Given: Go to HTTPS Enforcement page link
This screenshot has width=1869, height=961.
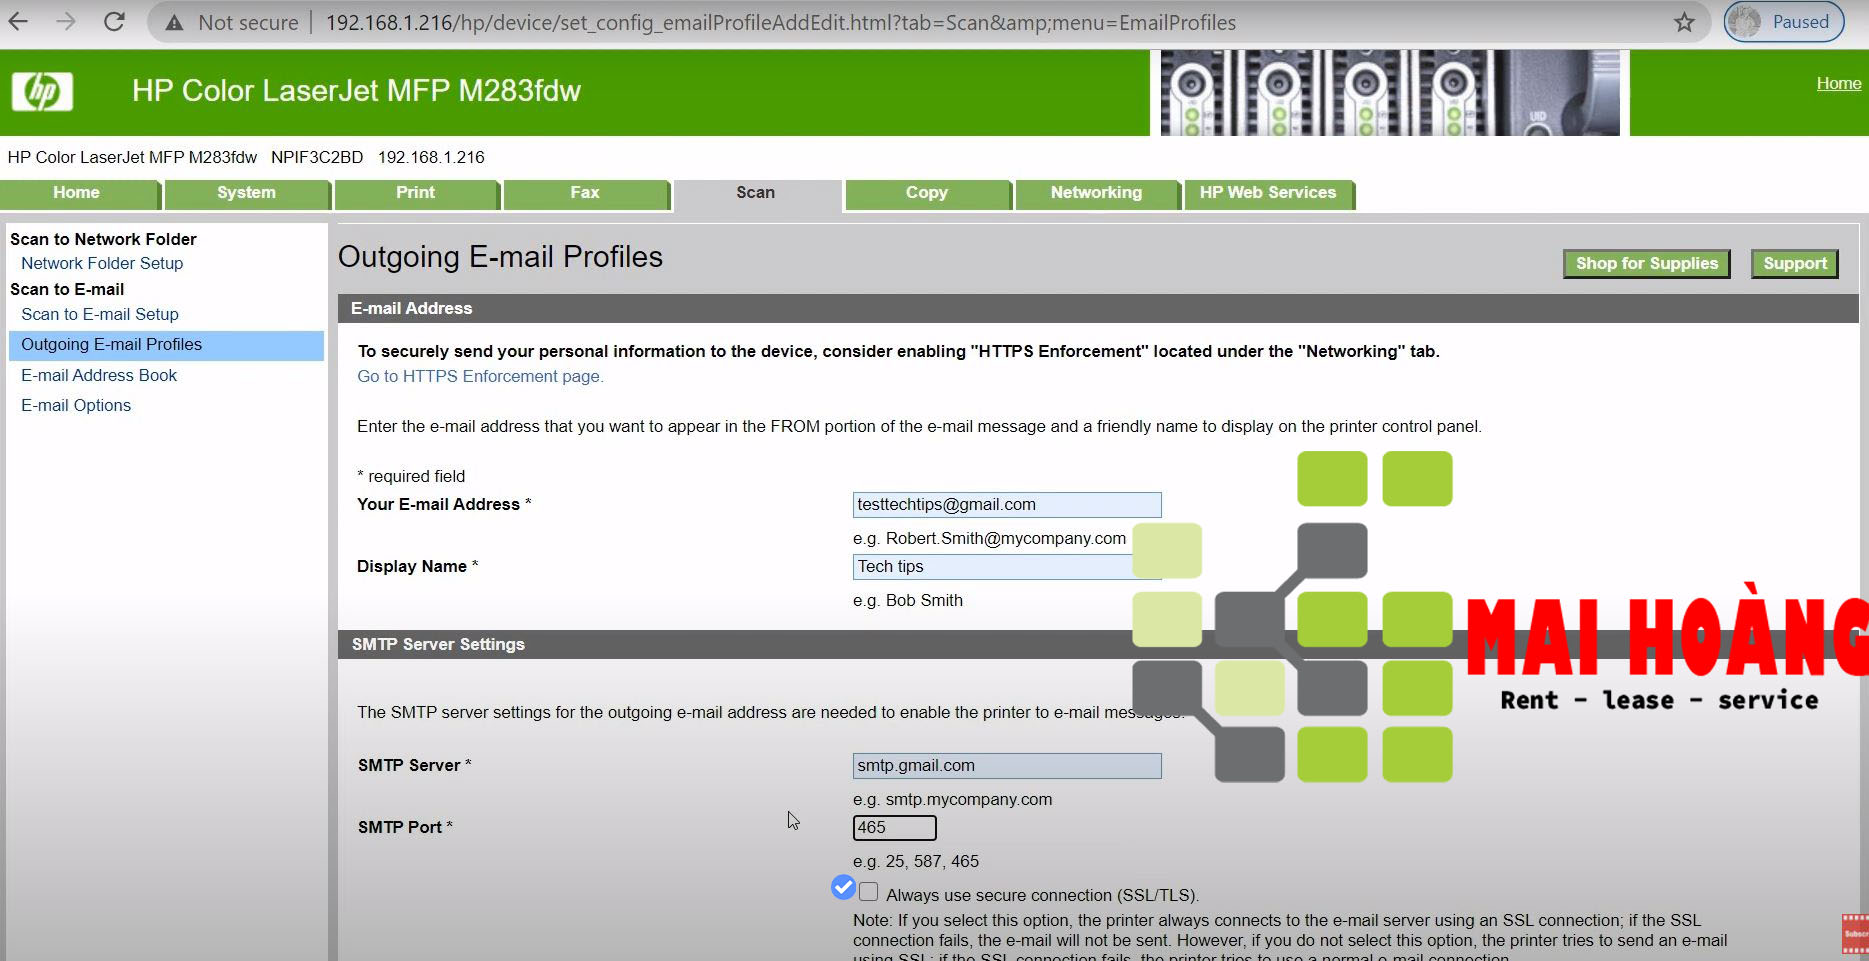Looking at the screenshot, I should point(480,377).
